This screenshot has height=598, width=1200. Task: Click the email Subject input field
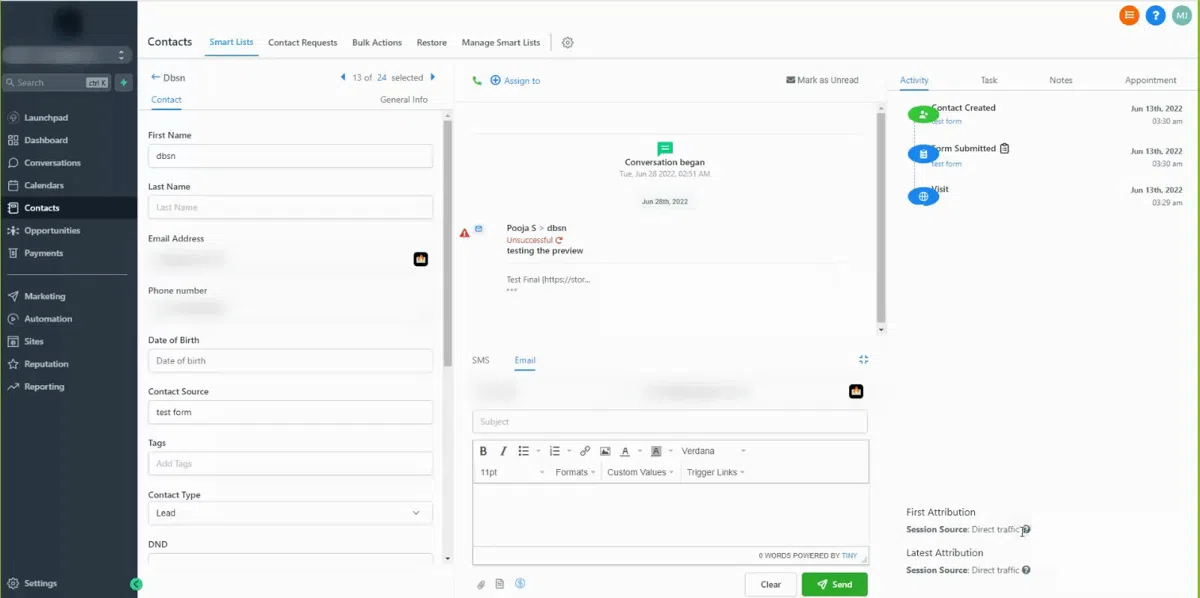(x=670, y=422)
